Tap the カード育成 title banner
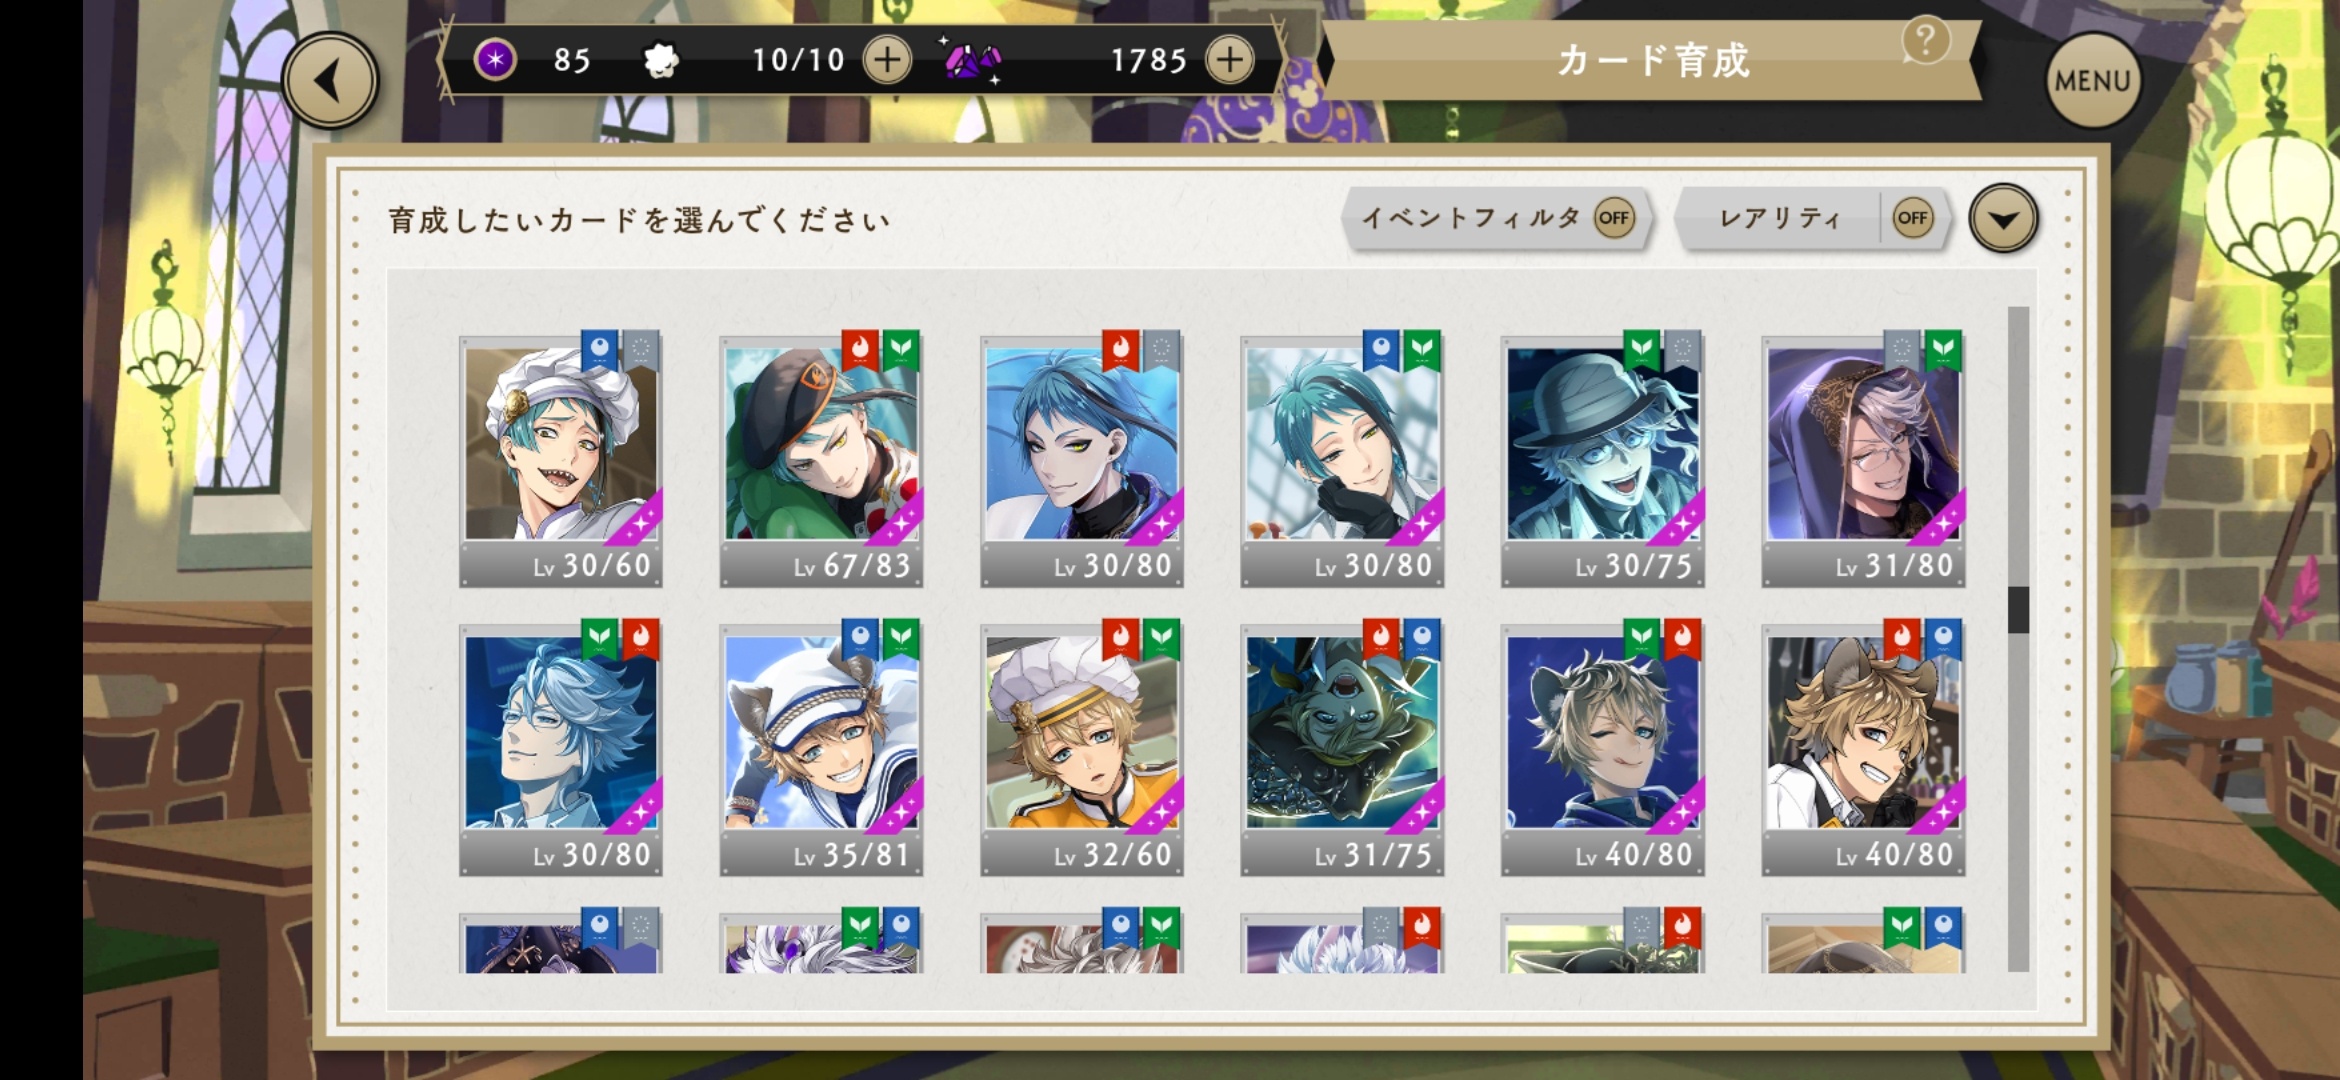 pos(1653,60)
